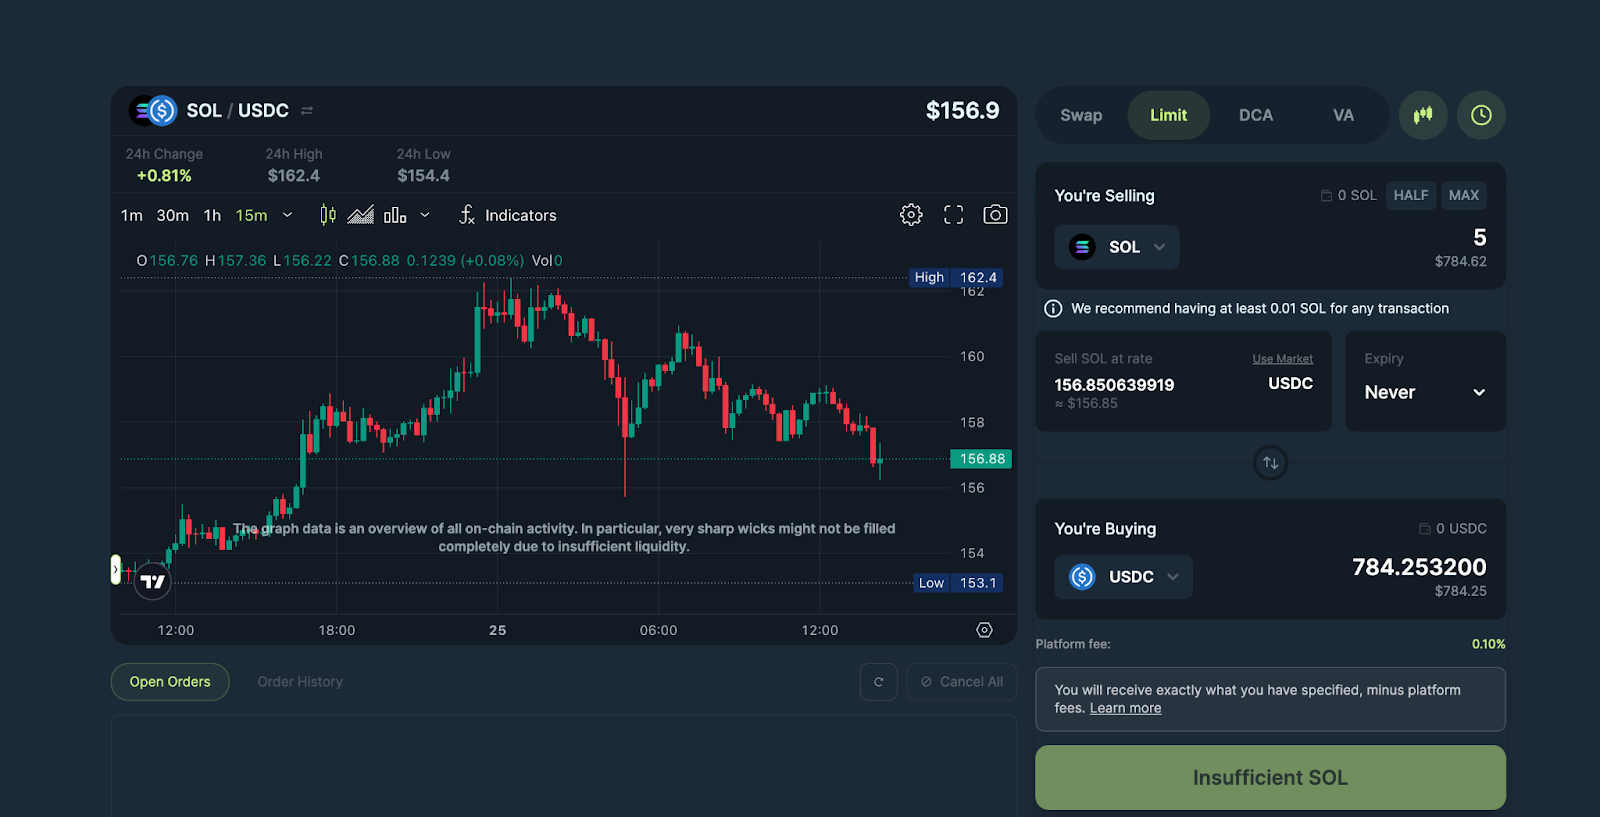Toggle the chart view candlestick button

(x=1423, y=115)
